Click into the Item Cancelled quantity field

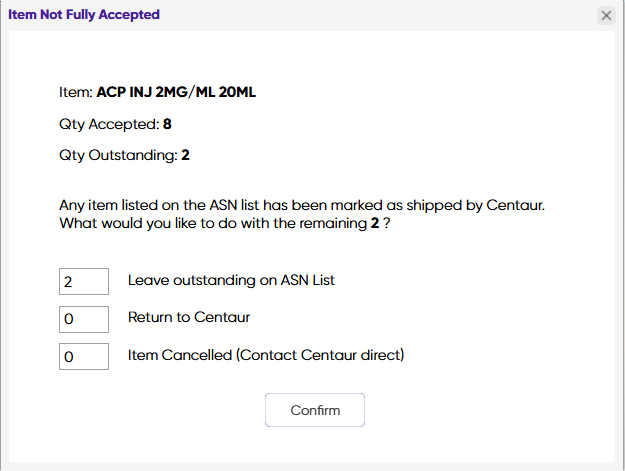point(84,356)
